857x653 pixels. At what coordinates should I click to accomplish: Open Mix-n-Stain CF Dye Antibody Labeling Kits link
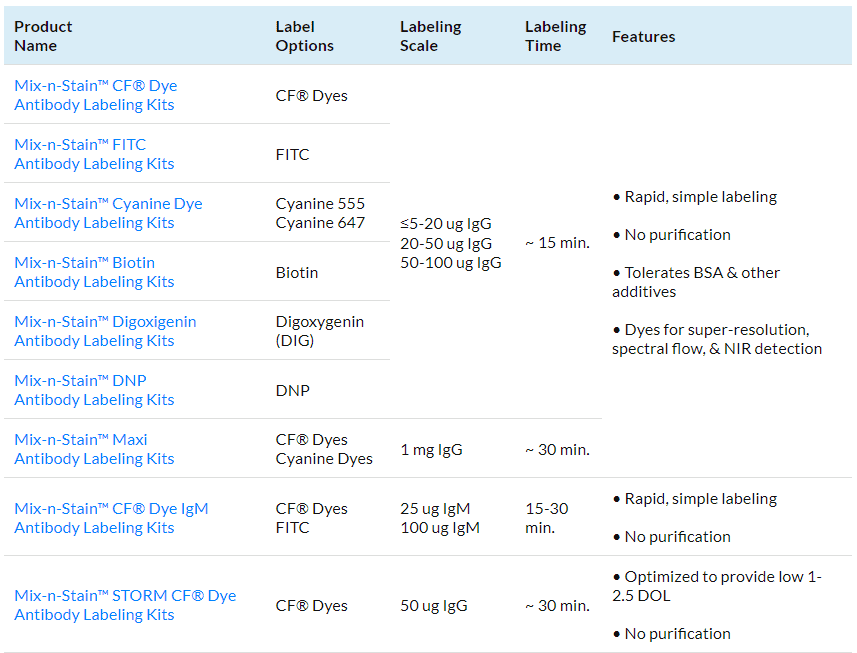click(95, 95)
